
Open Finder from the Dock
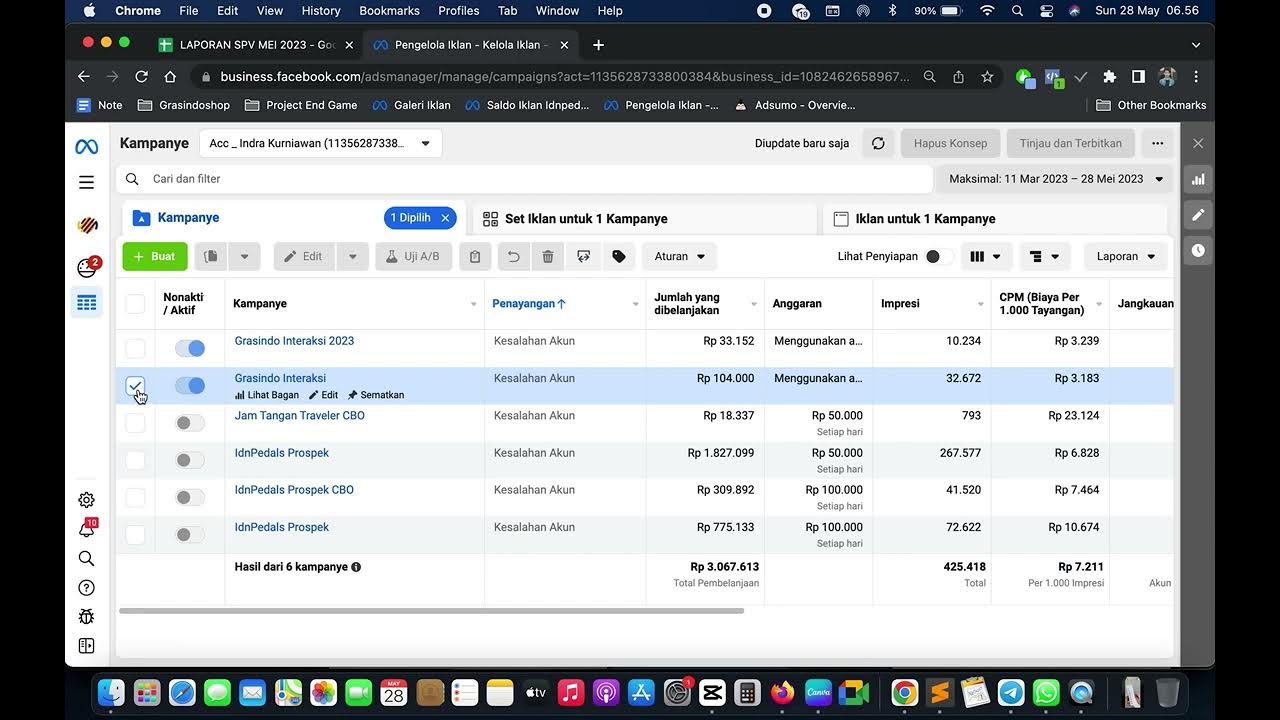112,692
